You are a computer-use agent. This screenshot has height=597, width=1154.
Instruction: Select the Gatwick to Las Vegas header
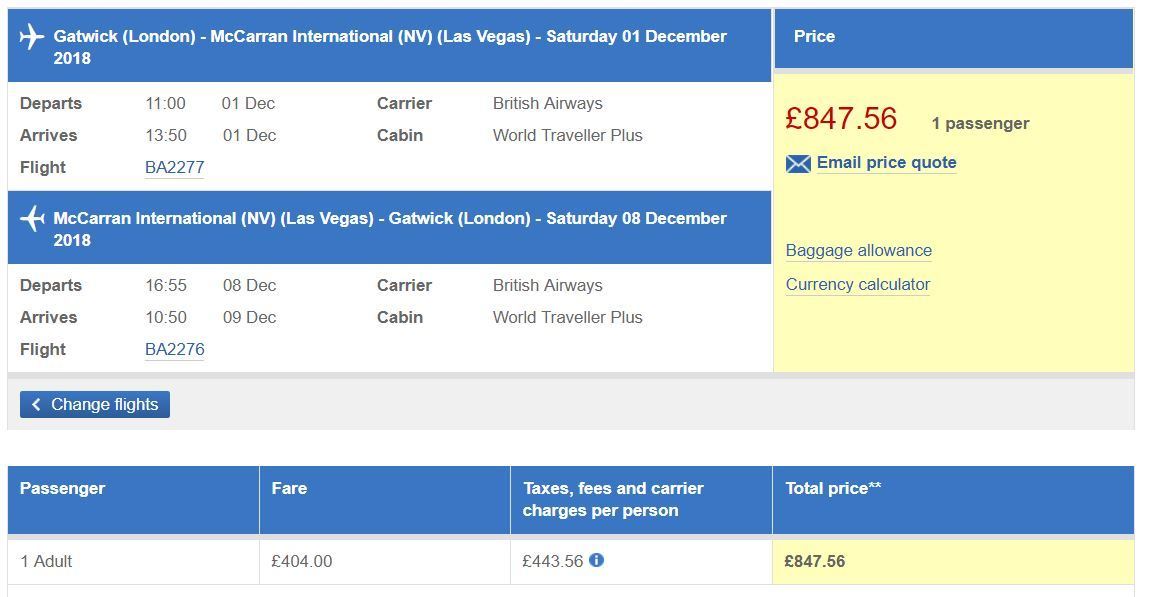(389, 46)
